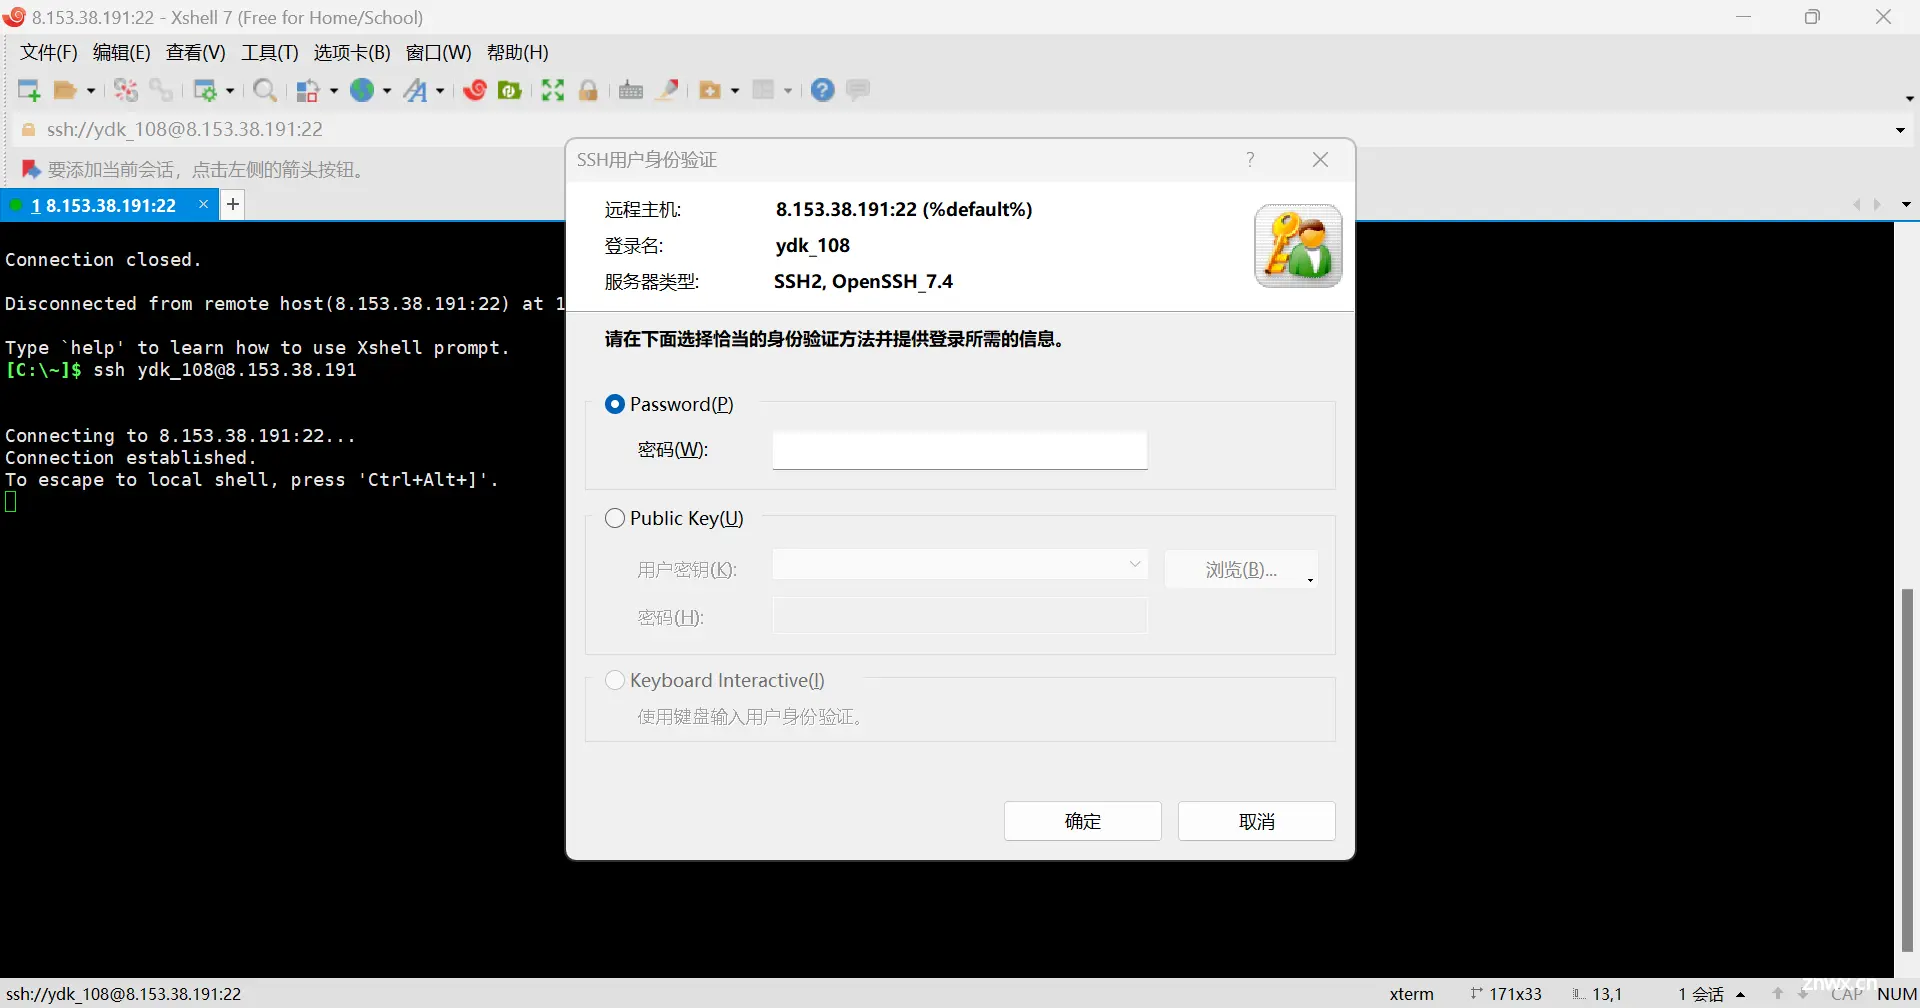
Task: Open the 用户密钥(K) combo box
Action: click(960, 565)
